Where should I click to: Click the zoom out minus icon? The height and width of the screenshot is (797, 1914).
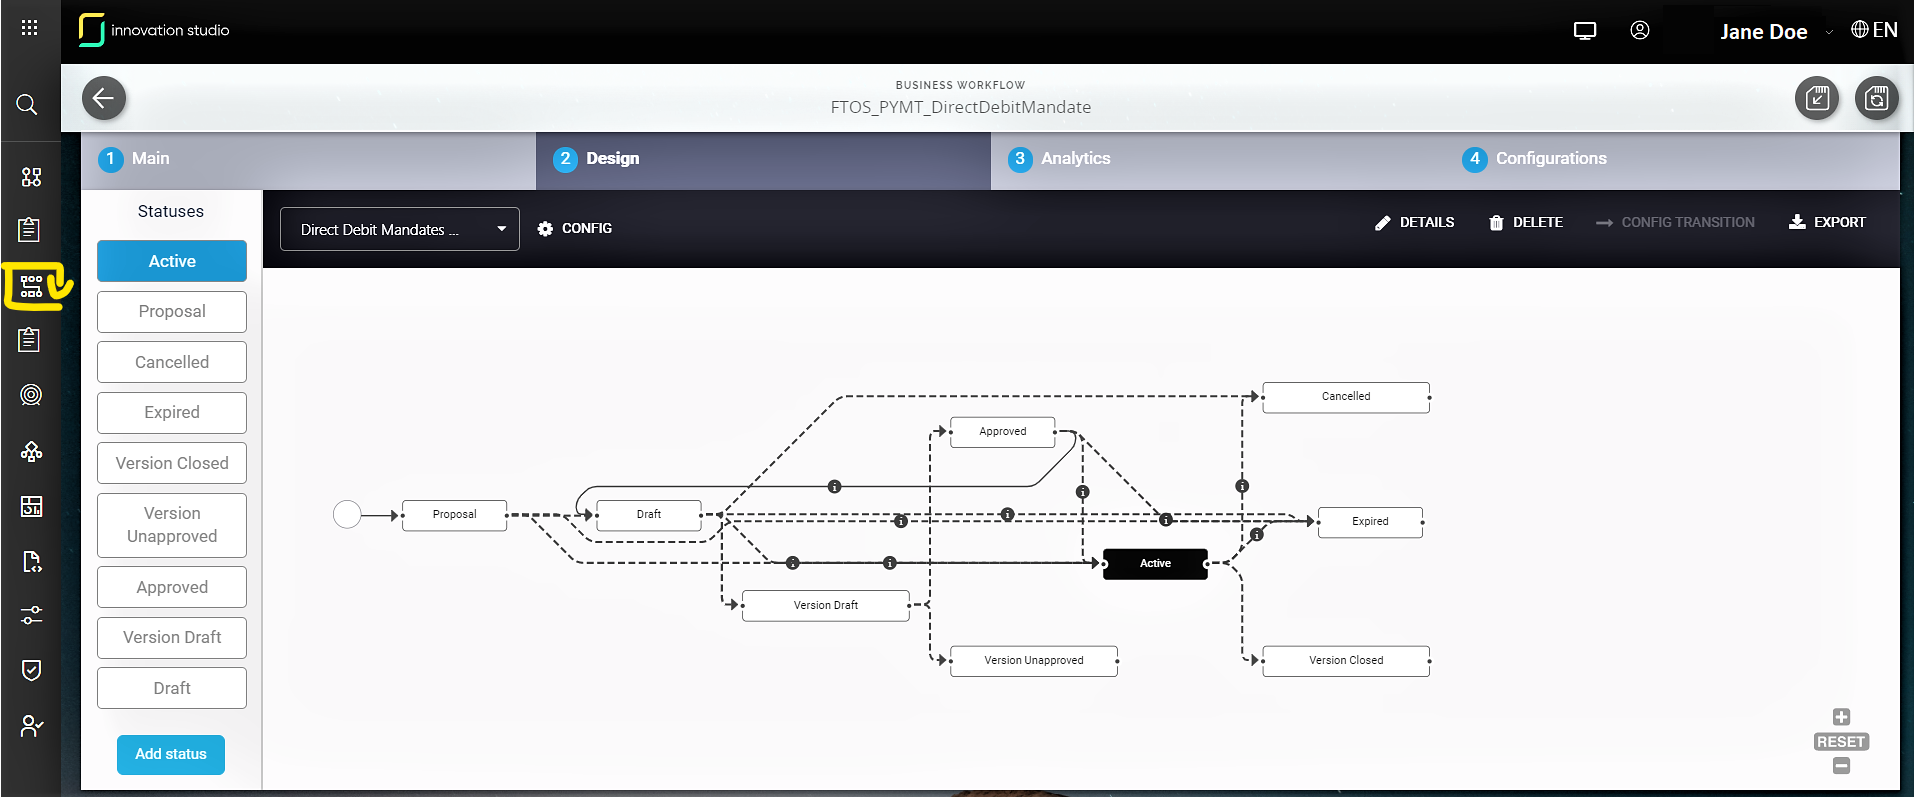pos(1841,766)
